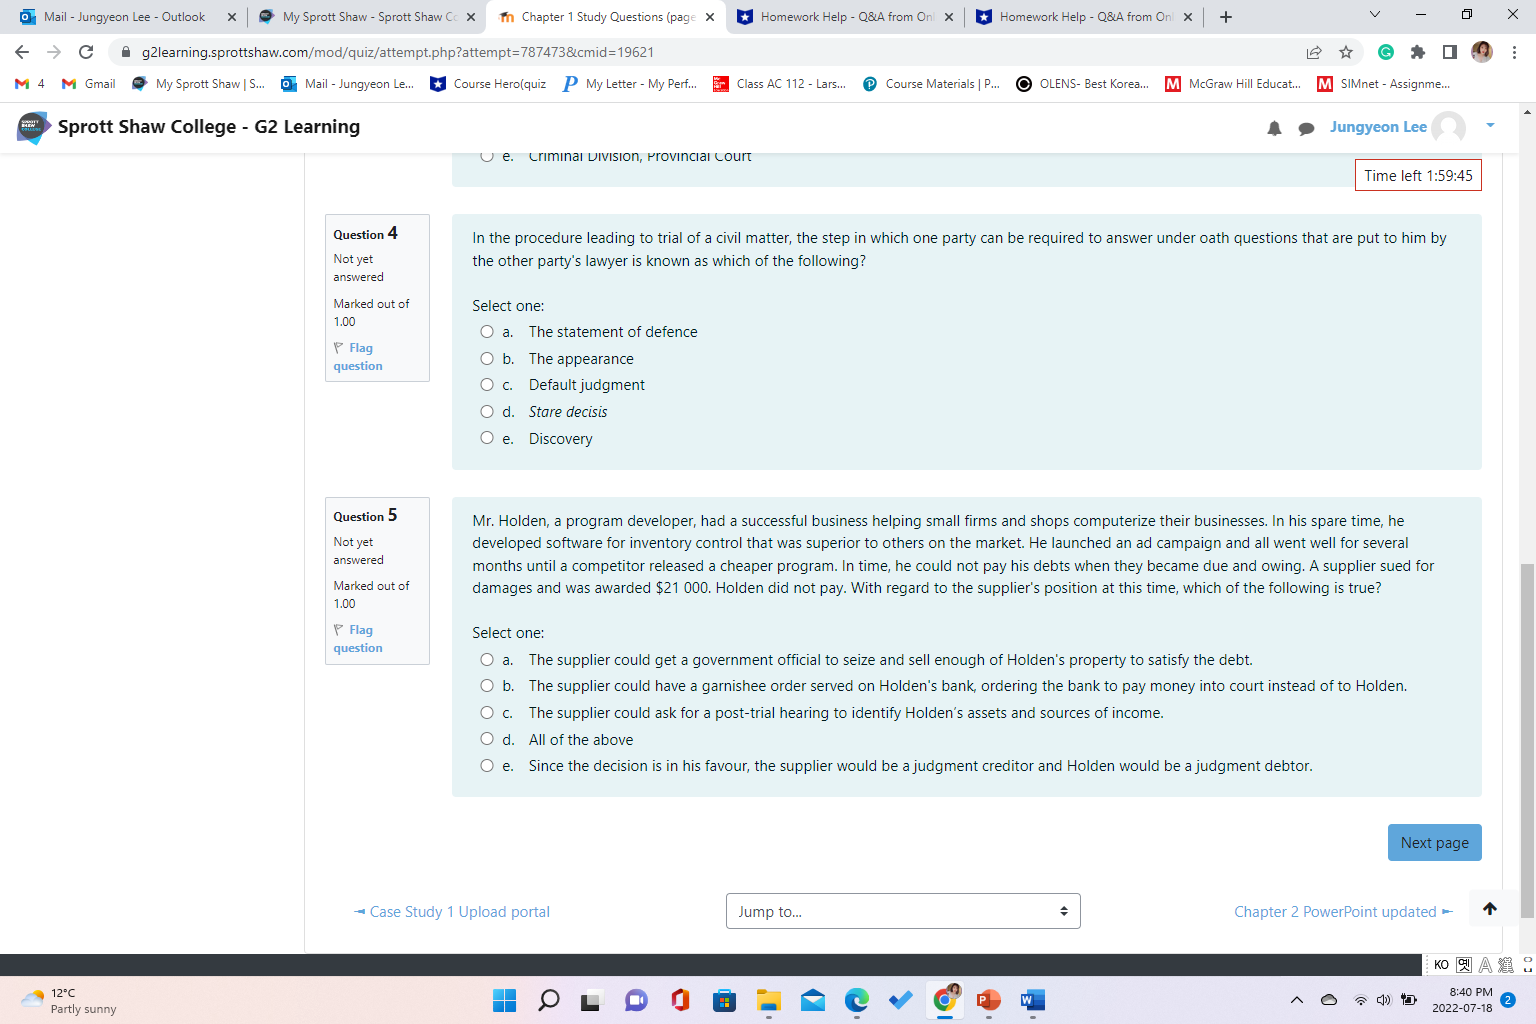The width and height of the screenshot is (1536, 1024).
Task: Open the browser tab search chevron
Action: pyautogui.click(x=1374, y=16)
